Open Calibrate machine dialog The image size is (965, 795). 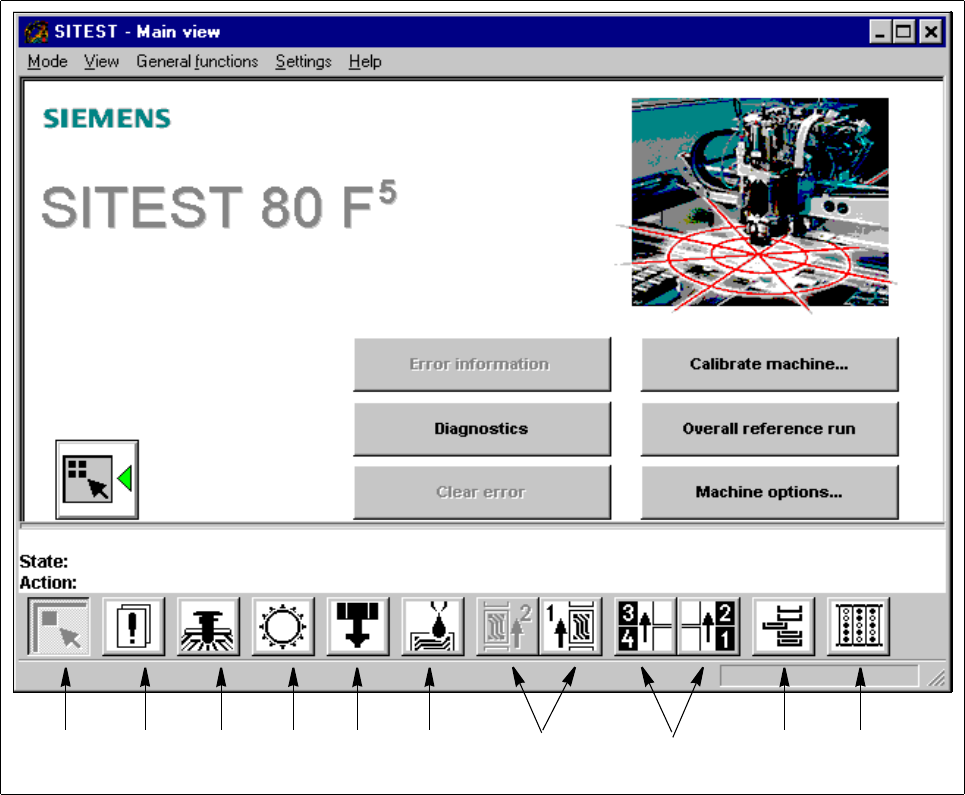pyautogui.click(x=770, y=364)
